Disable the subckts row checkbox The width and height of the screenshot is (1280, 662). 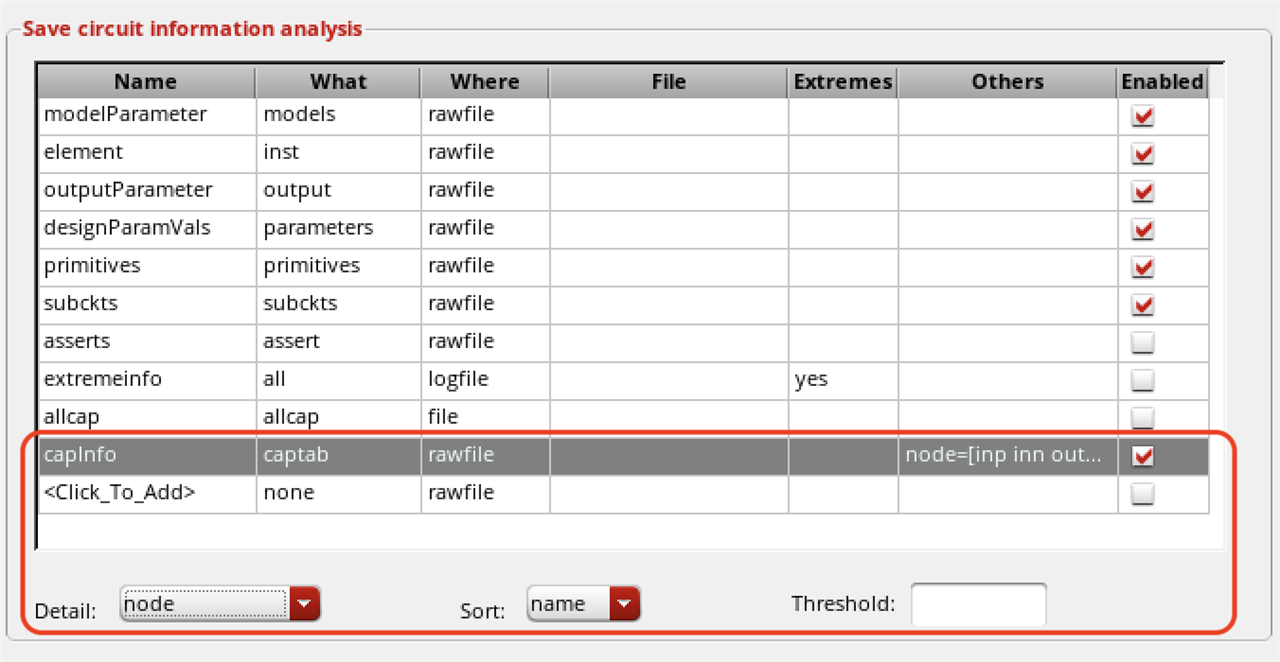click(x=1142, y=305)
